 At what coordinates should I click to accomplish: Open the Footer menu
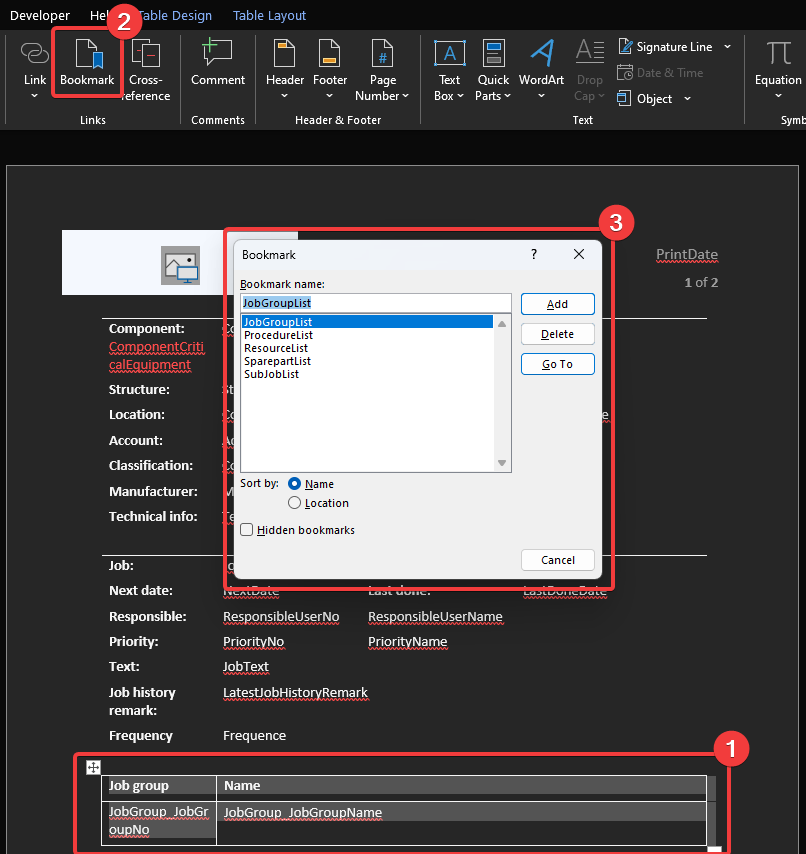(x=330, y=70)
